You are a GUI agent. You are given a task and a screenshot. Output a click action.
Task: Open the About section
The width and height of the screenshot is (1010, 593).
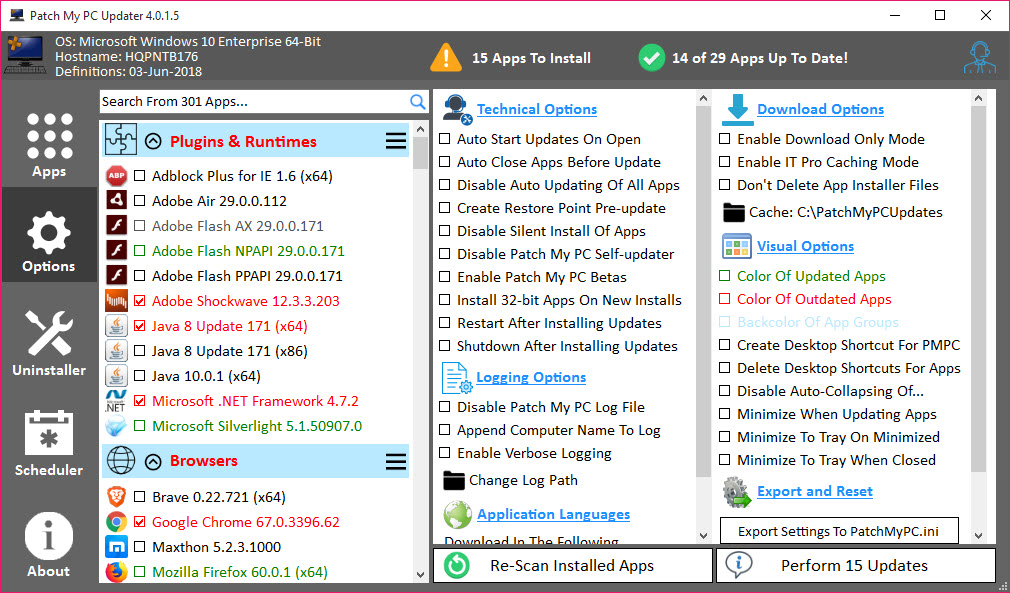click(x=49, y=545)
